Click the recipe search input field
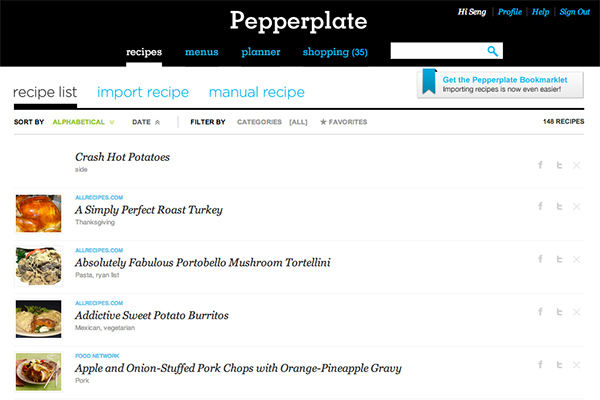The image size is (600, 400). (x=436, y=51)
